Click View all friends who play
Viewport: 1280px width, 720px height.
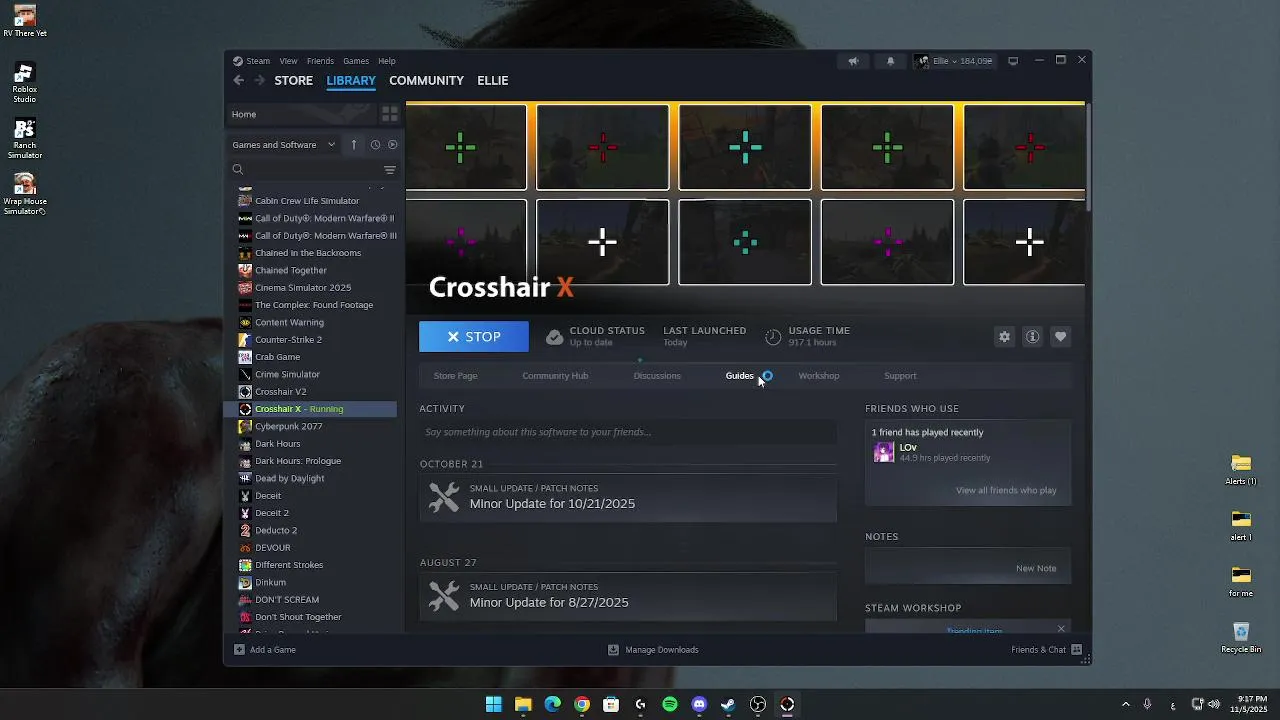1006,490
